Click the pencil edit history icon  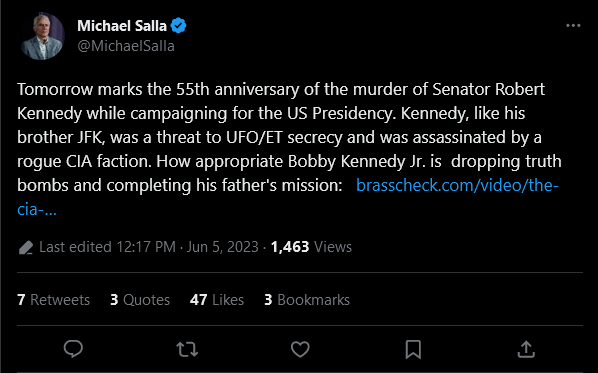pos(26,248)
